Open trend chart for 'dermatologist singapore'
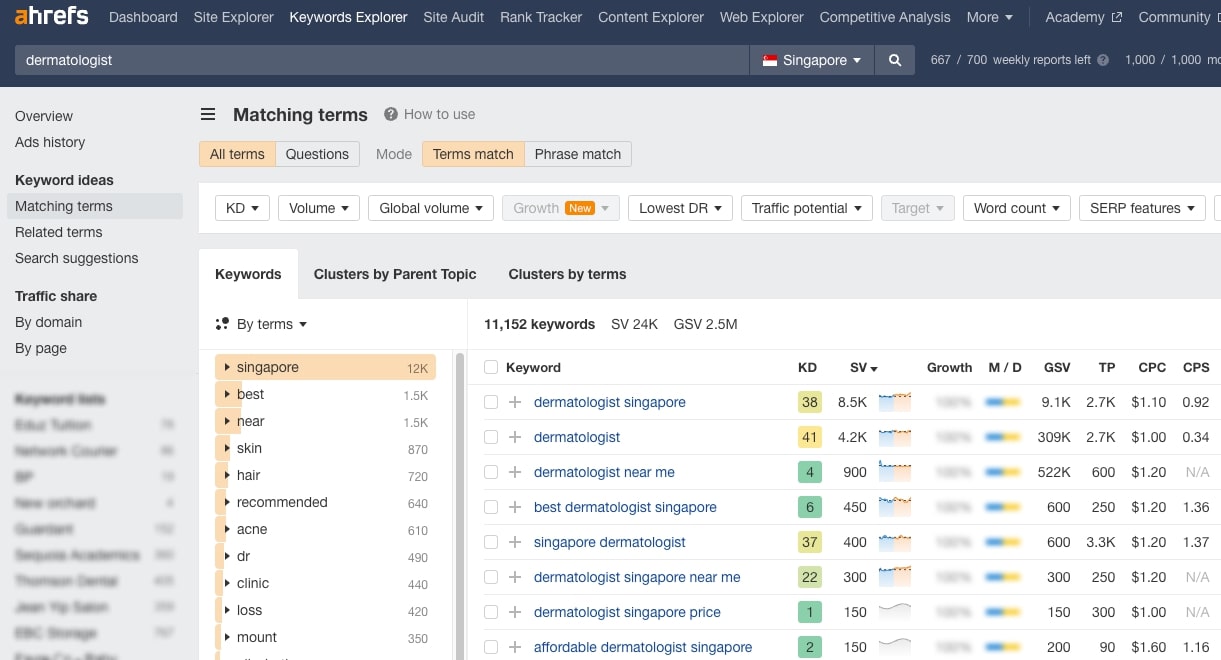 coord(895,402)
